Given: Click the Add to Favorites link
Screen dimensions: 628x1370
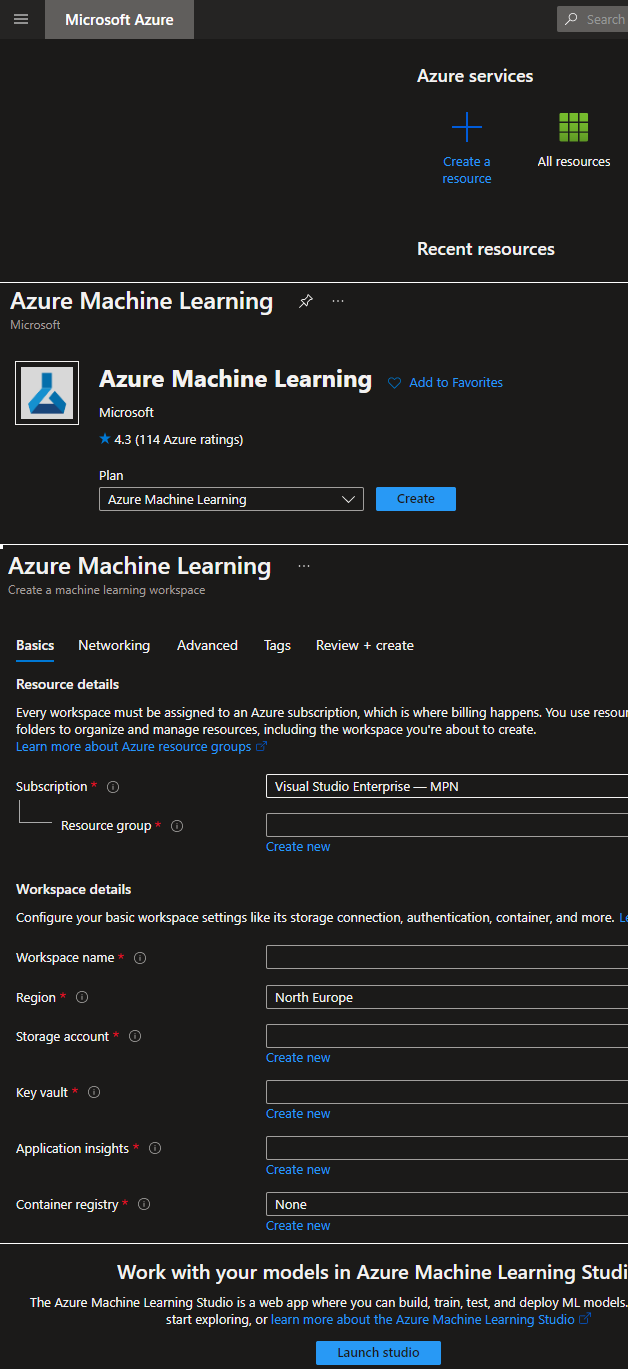Looking at the screenshot, I should [x=456, y=383].
